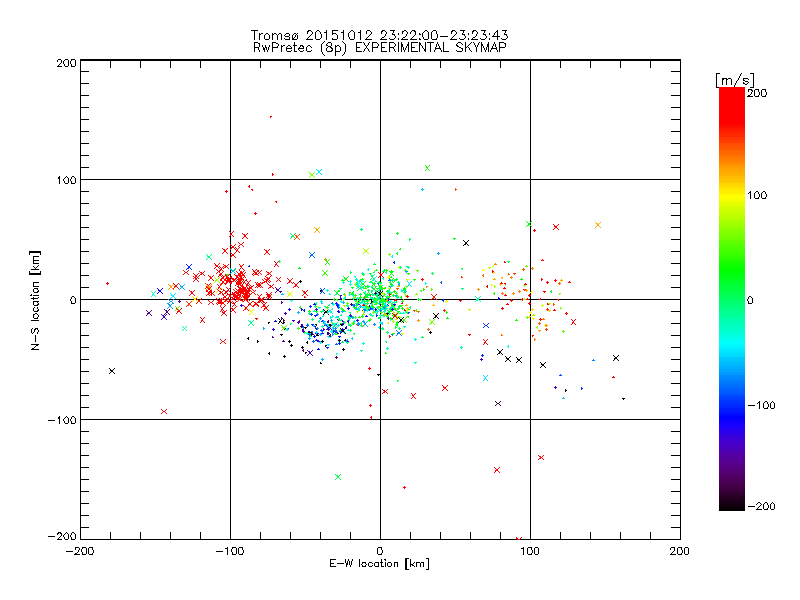Click the x-axis tick label "-200"
800x600 pixels.
(80, 551)
